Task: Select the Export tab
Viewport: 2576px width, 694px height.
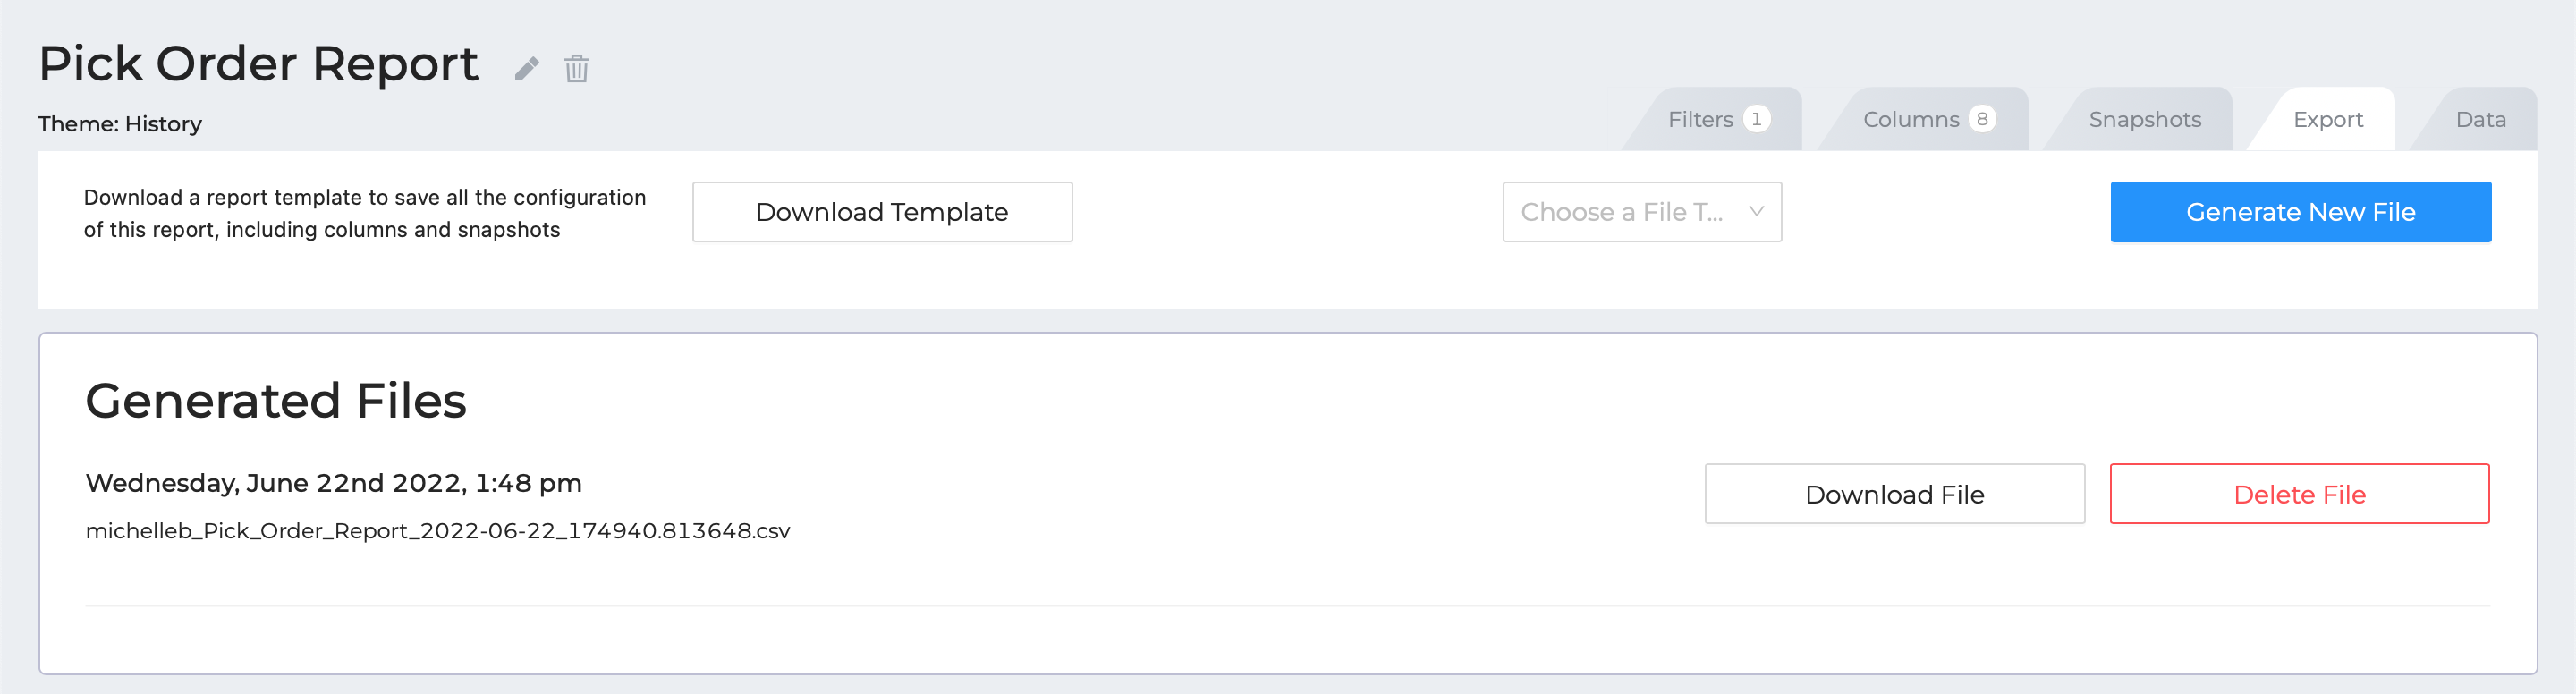Action: [2327, 119]
